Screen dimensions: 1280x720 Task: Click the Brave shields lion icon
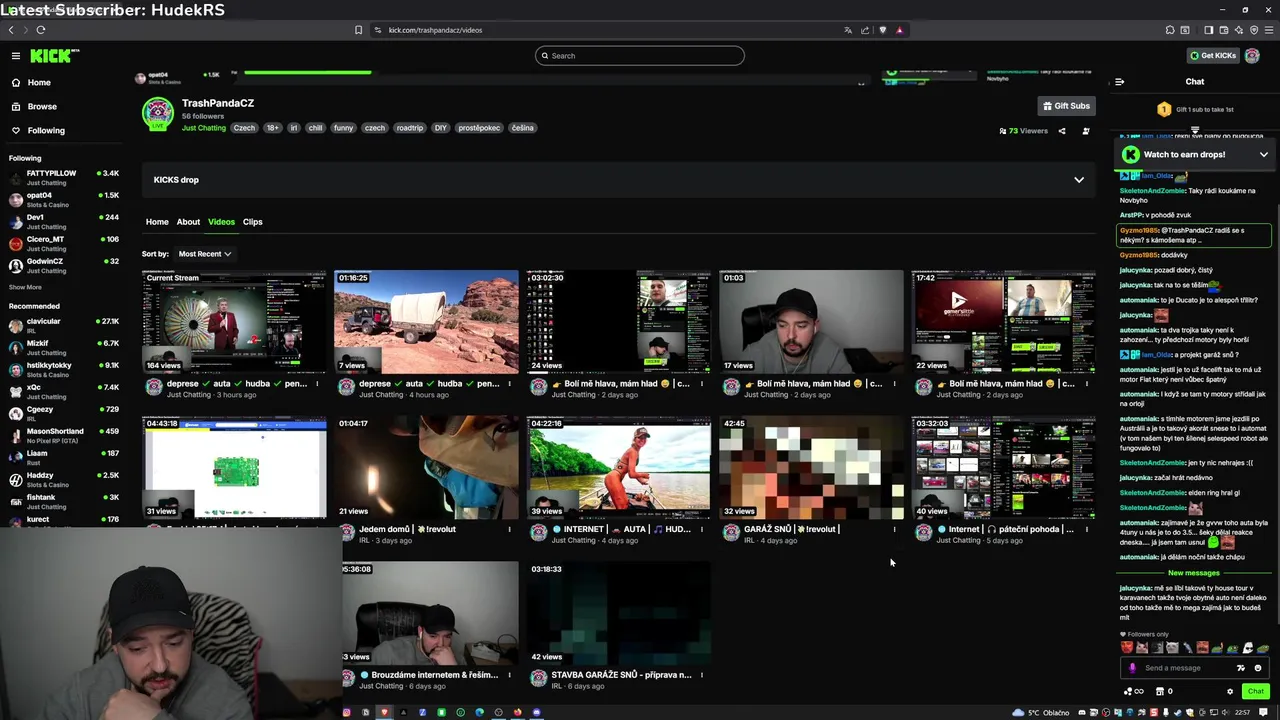pos(882,30)
